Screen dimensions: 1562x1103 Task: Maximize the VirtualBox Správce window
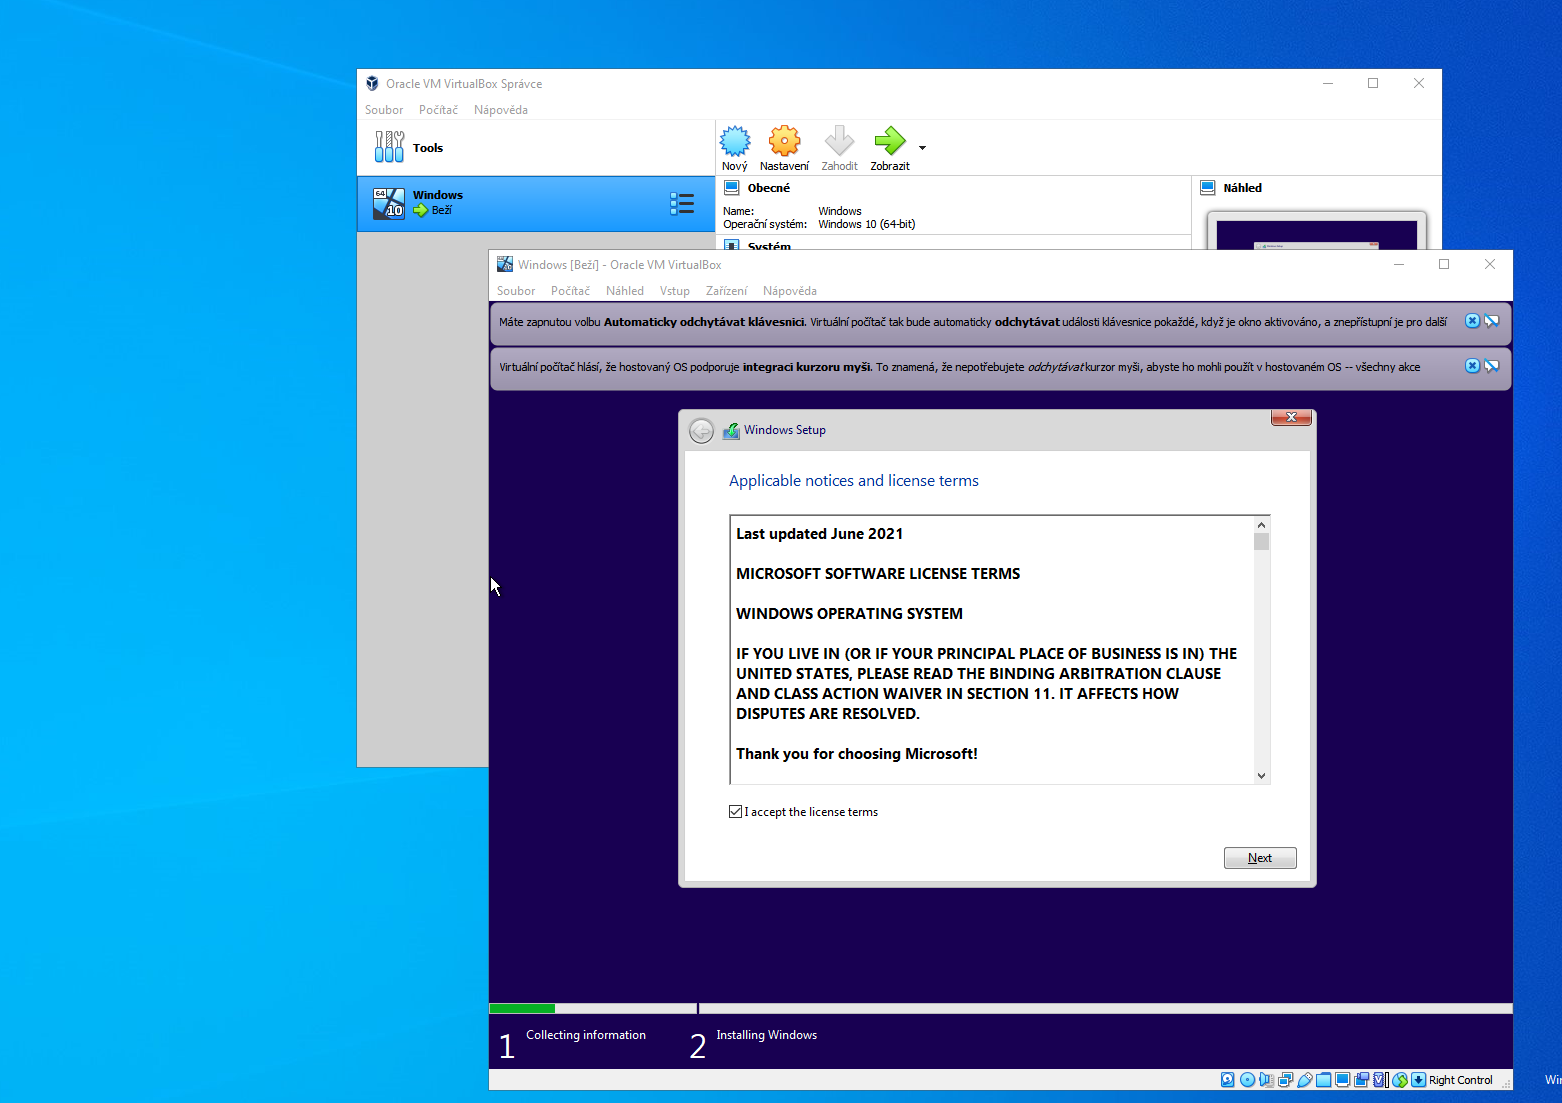click(1373, 83)
